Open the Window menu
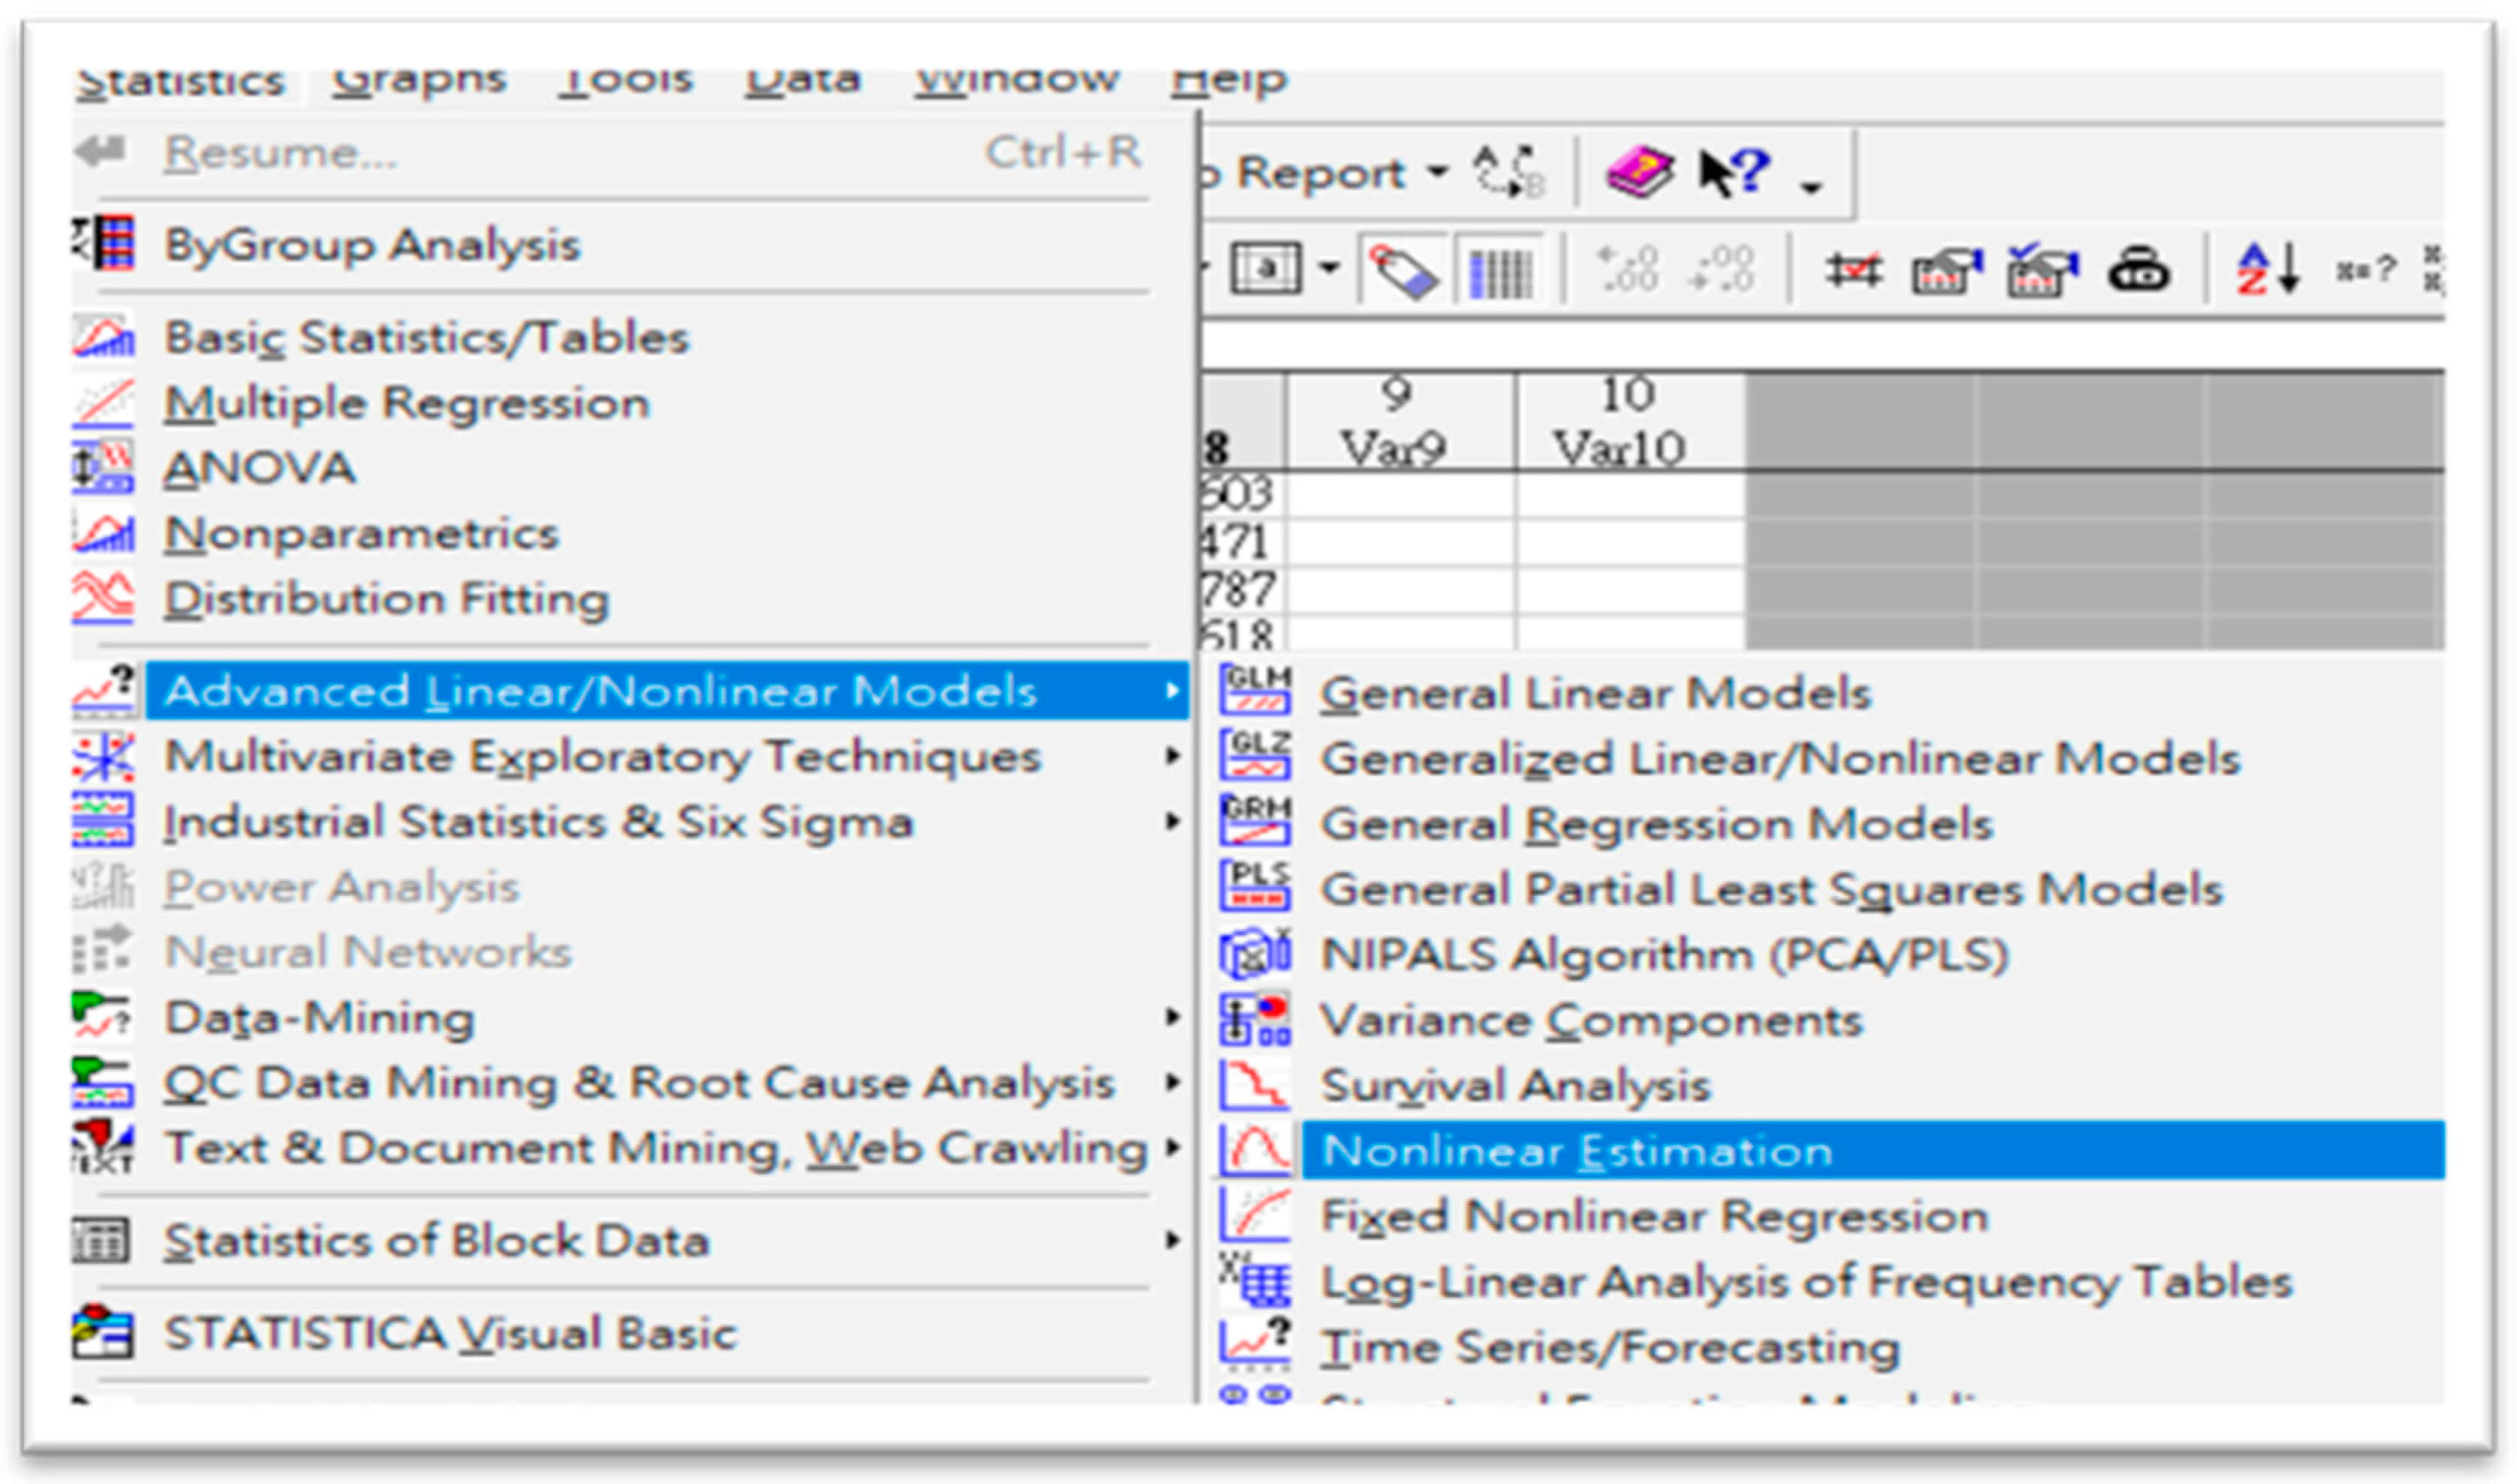The image size is (2517, 1484). 1017,80
